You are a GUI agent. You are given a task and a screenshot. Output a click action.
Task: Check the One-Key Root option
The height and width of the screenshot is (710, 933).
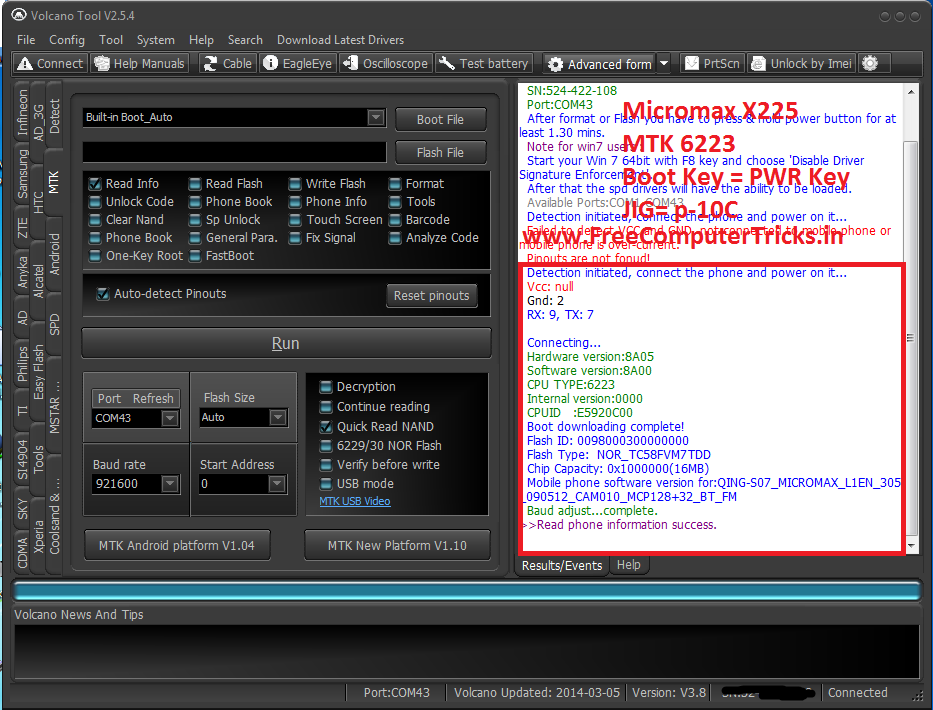pos(95,255)
